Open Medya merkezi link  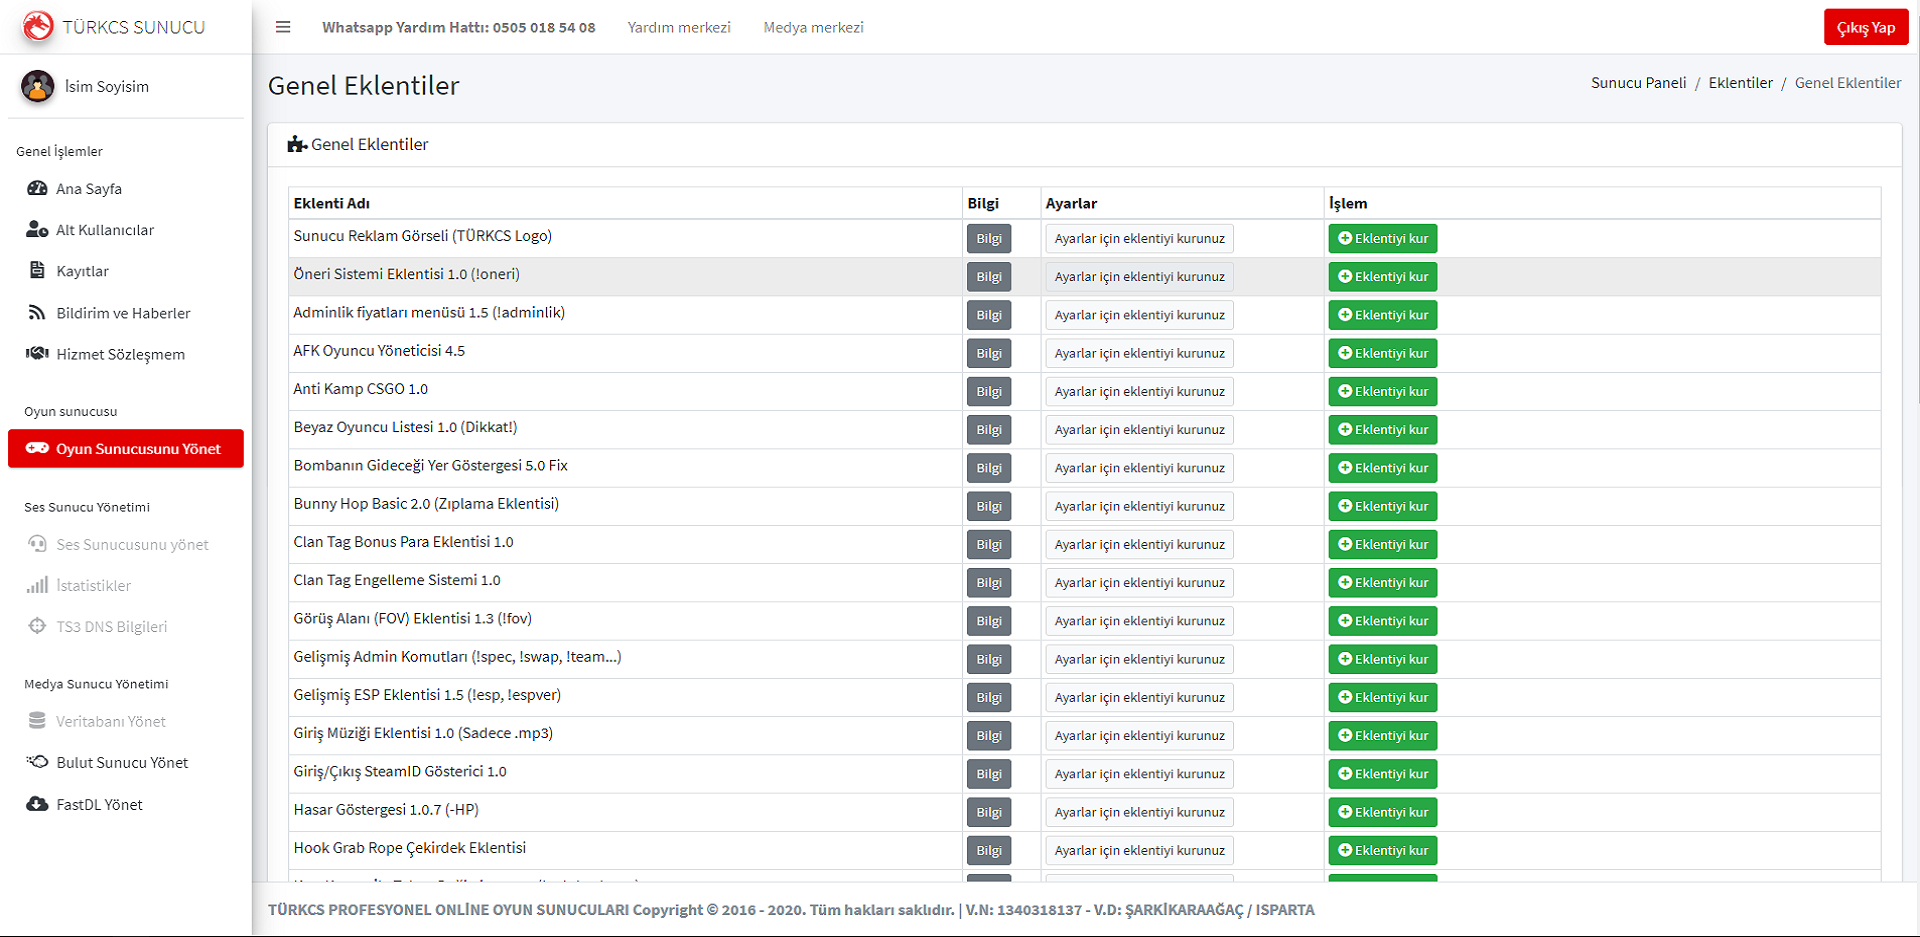point(813,27)
